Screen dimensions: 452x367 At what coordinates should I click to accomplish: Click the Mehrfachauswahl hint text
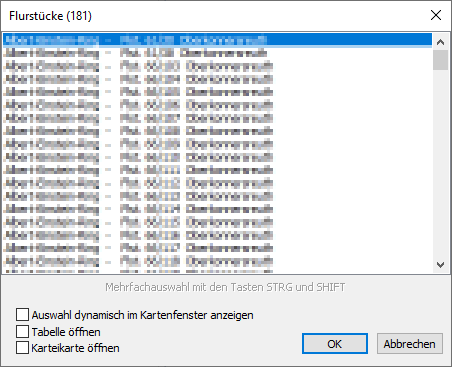[225, 287]
